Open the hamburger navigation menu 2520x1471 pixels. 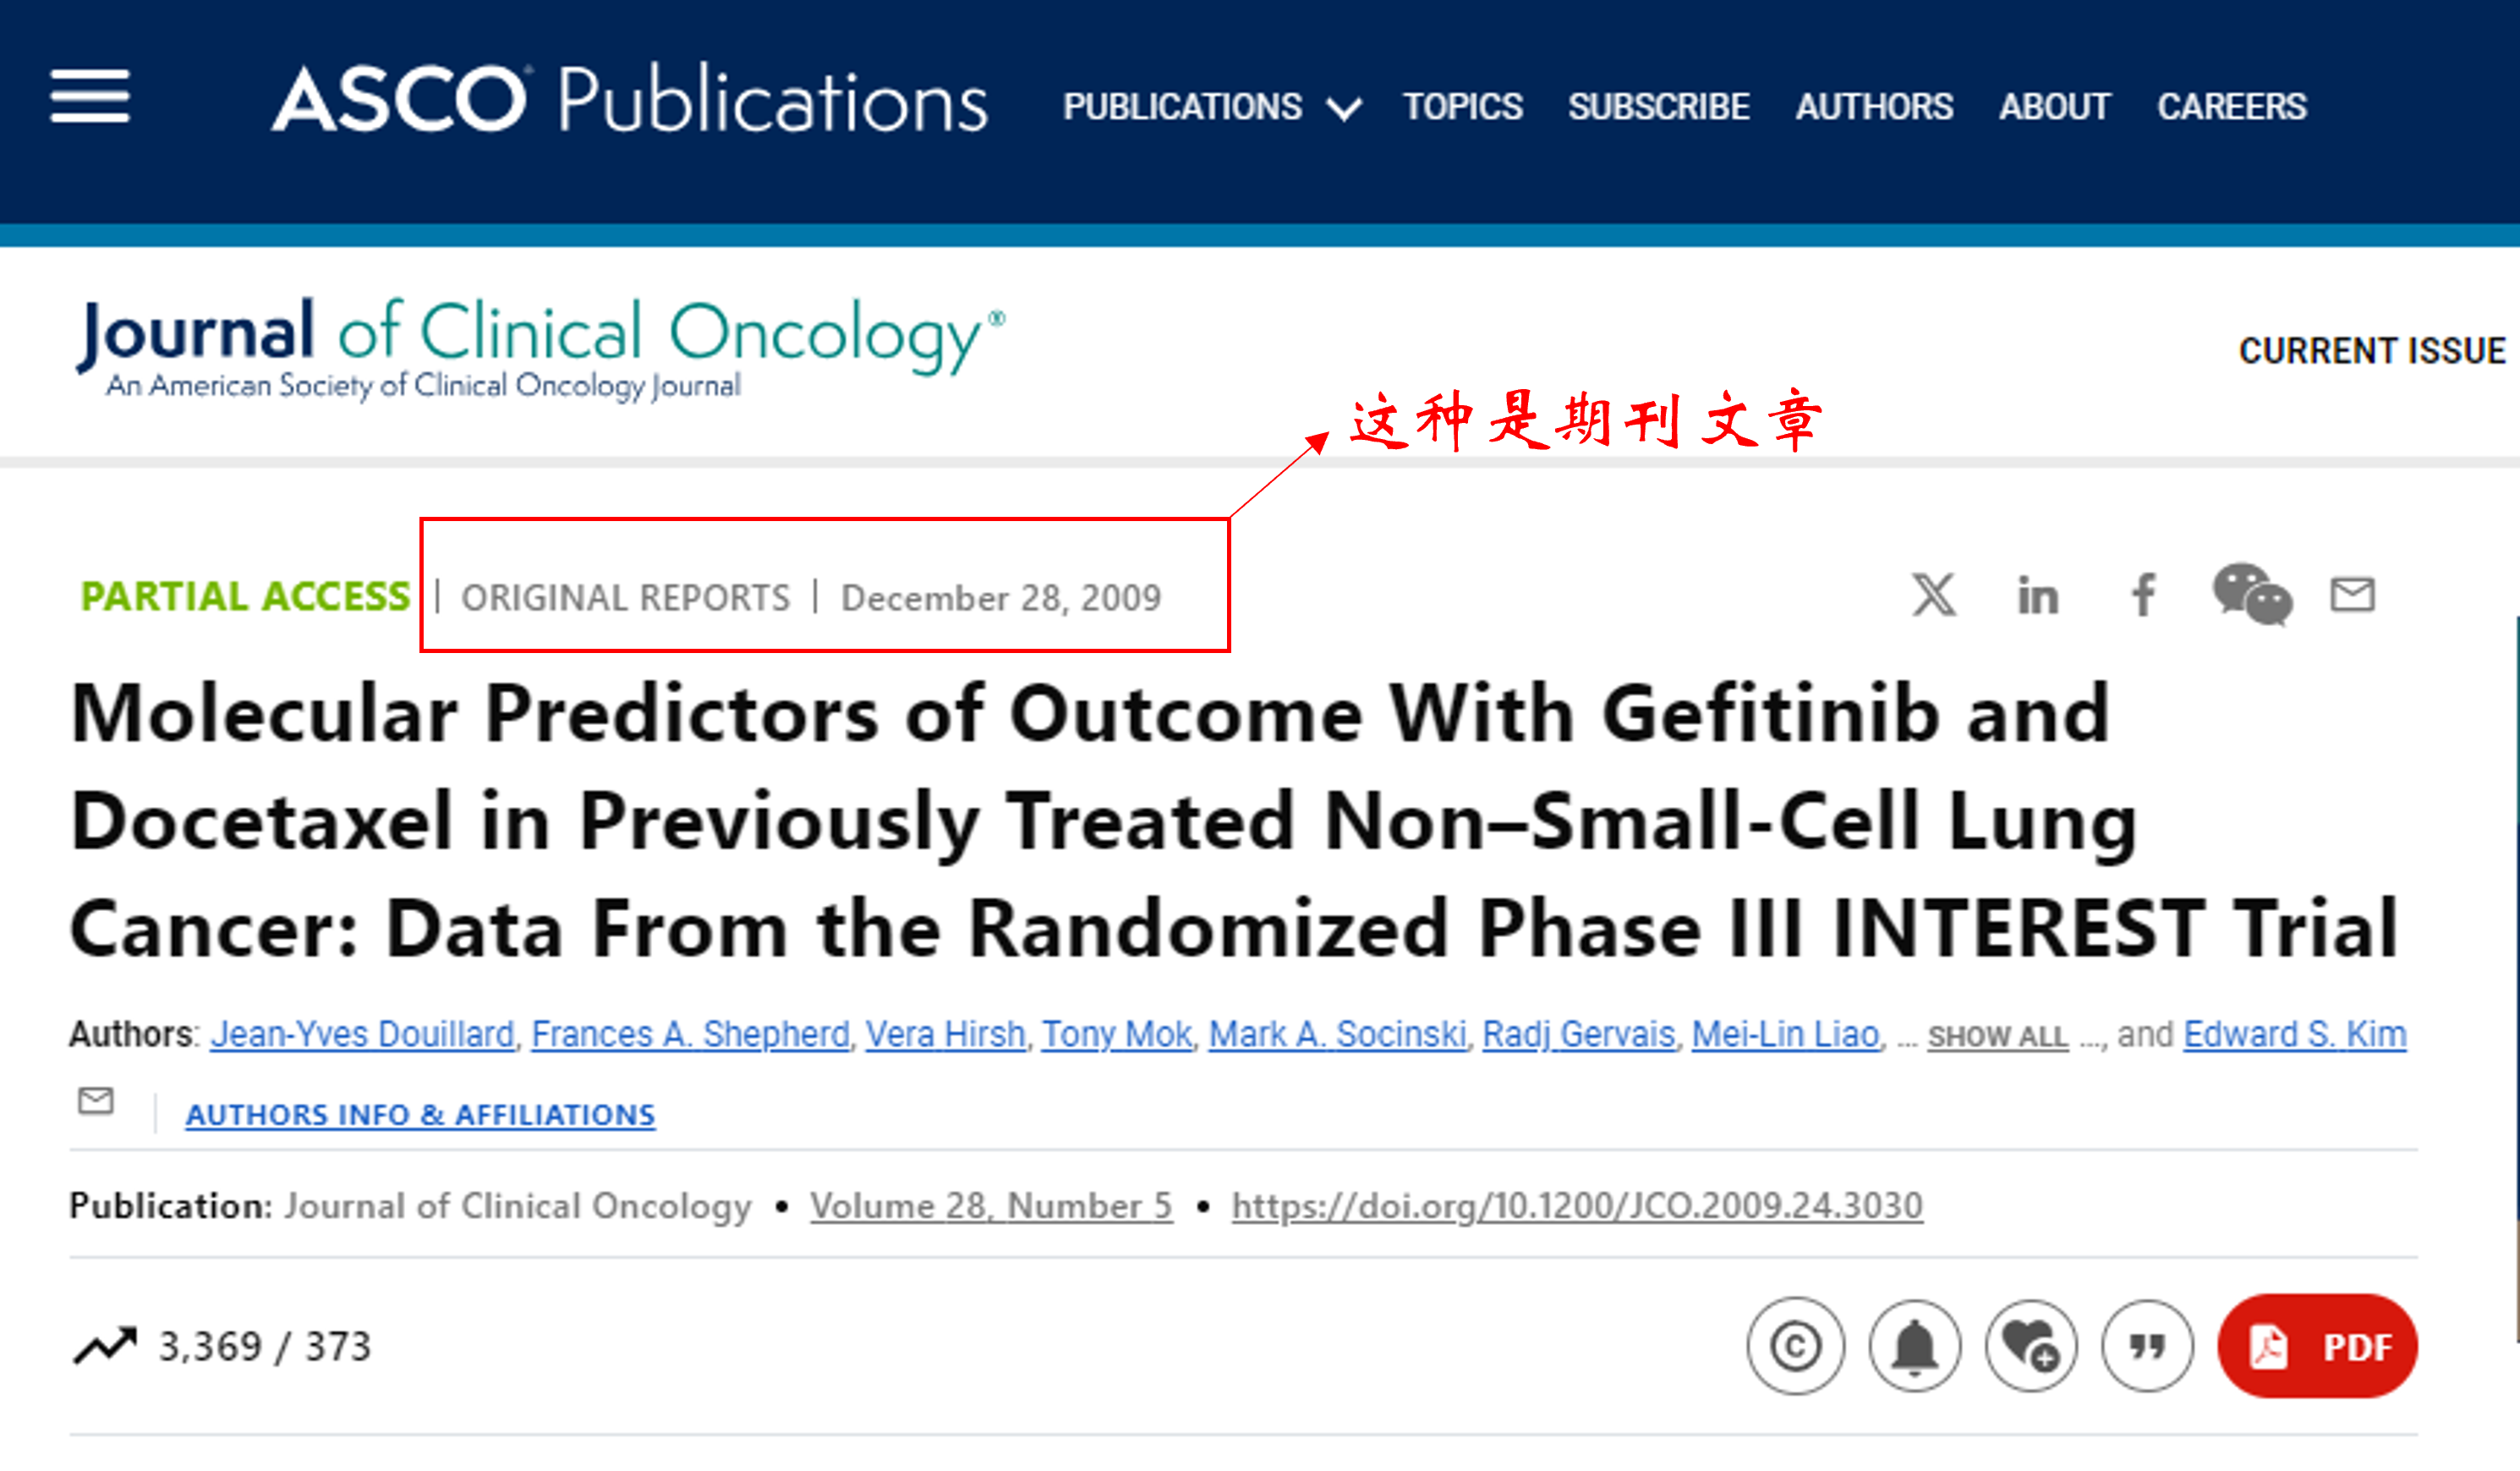coord(90,97)
